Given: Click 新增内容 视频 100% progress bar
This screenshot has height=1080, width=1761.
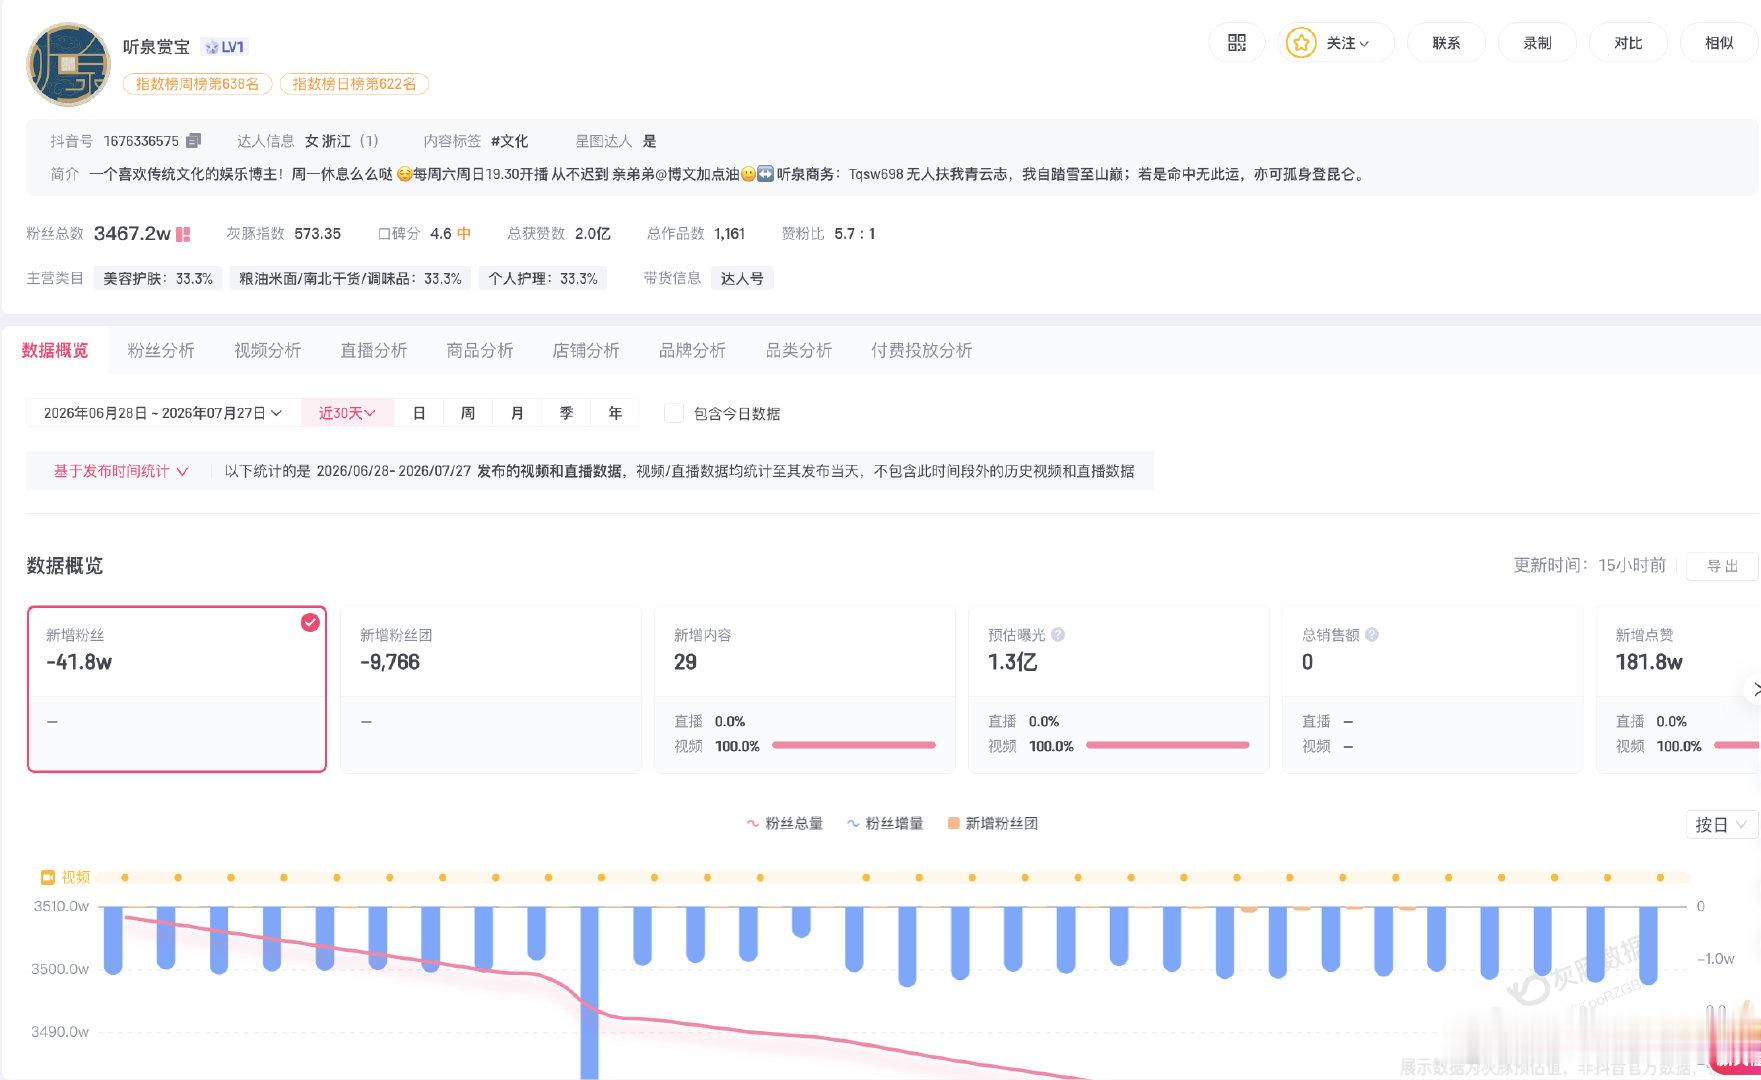Looking at the screenshot, I should point(854,745).
